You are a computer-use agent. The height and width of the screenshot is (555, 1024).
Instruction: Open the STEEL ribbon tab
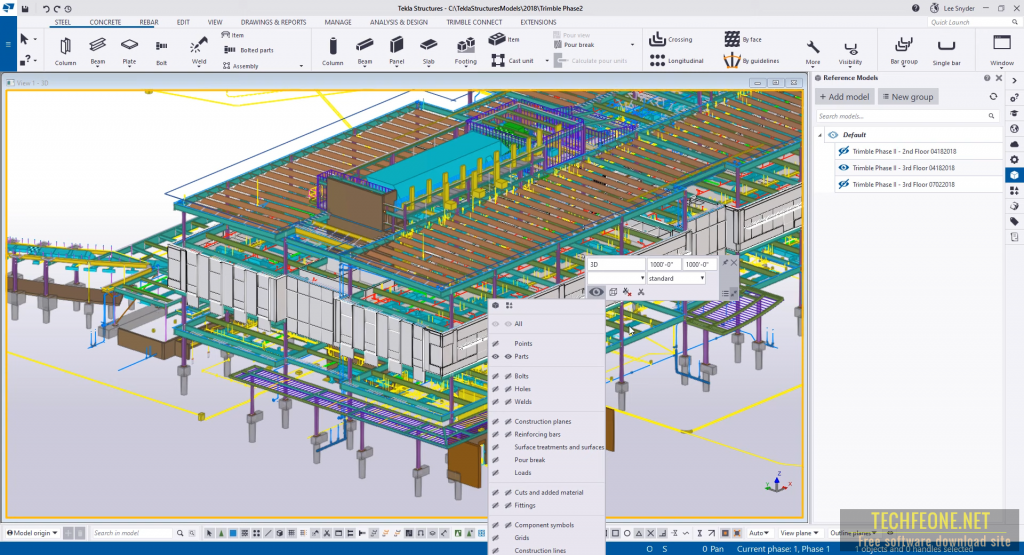[x=63, y=22]
